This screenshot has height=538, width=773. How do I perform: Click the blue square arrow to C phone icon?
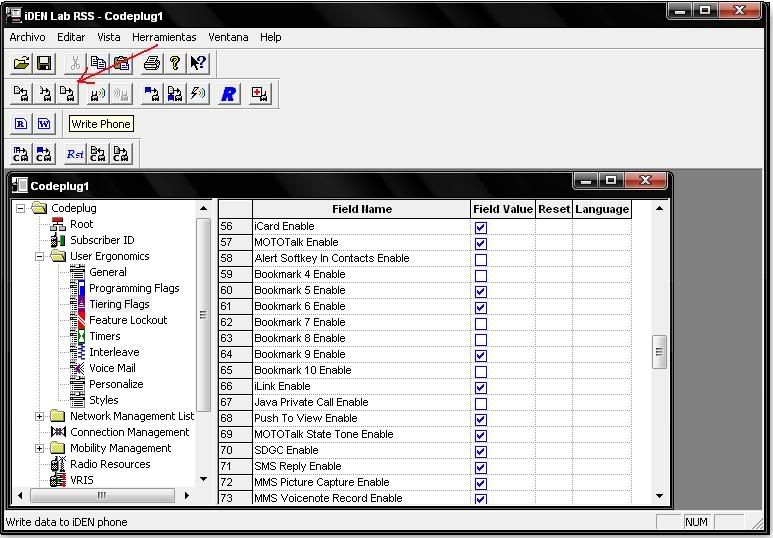(x=44, y=154)
